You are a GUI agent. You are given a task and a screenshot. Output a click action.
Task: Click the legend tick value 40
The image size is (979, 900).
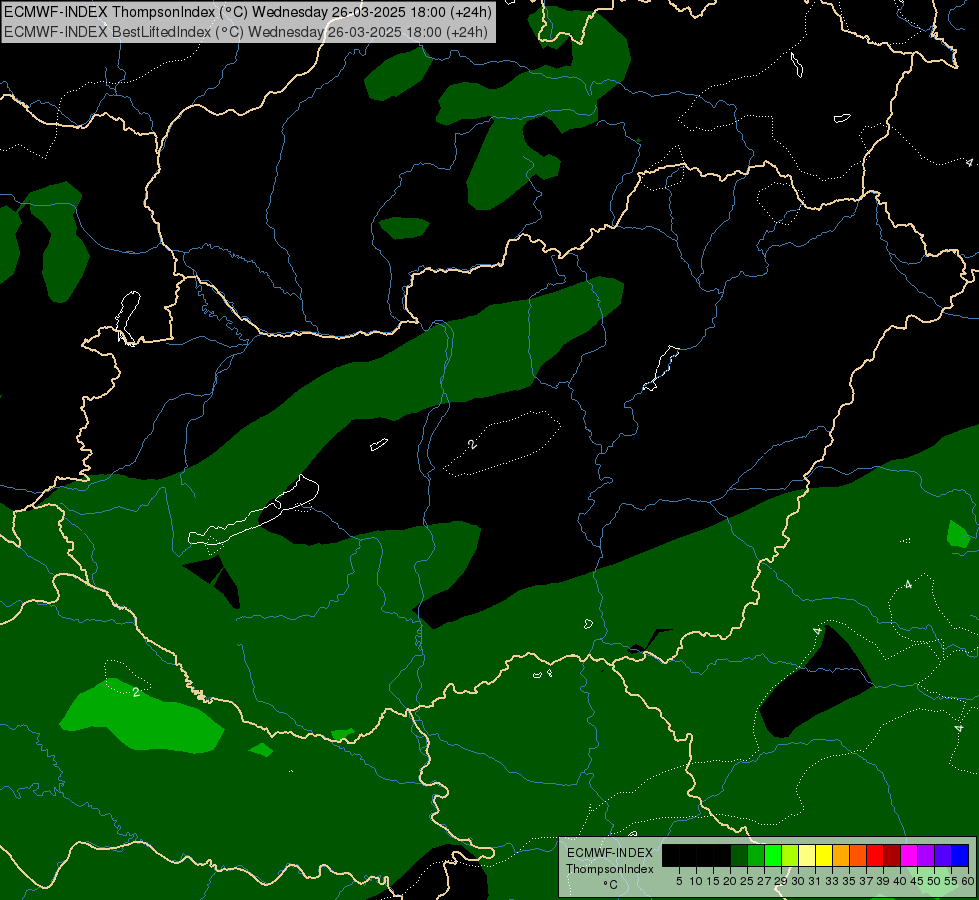[x=900, y=881]
